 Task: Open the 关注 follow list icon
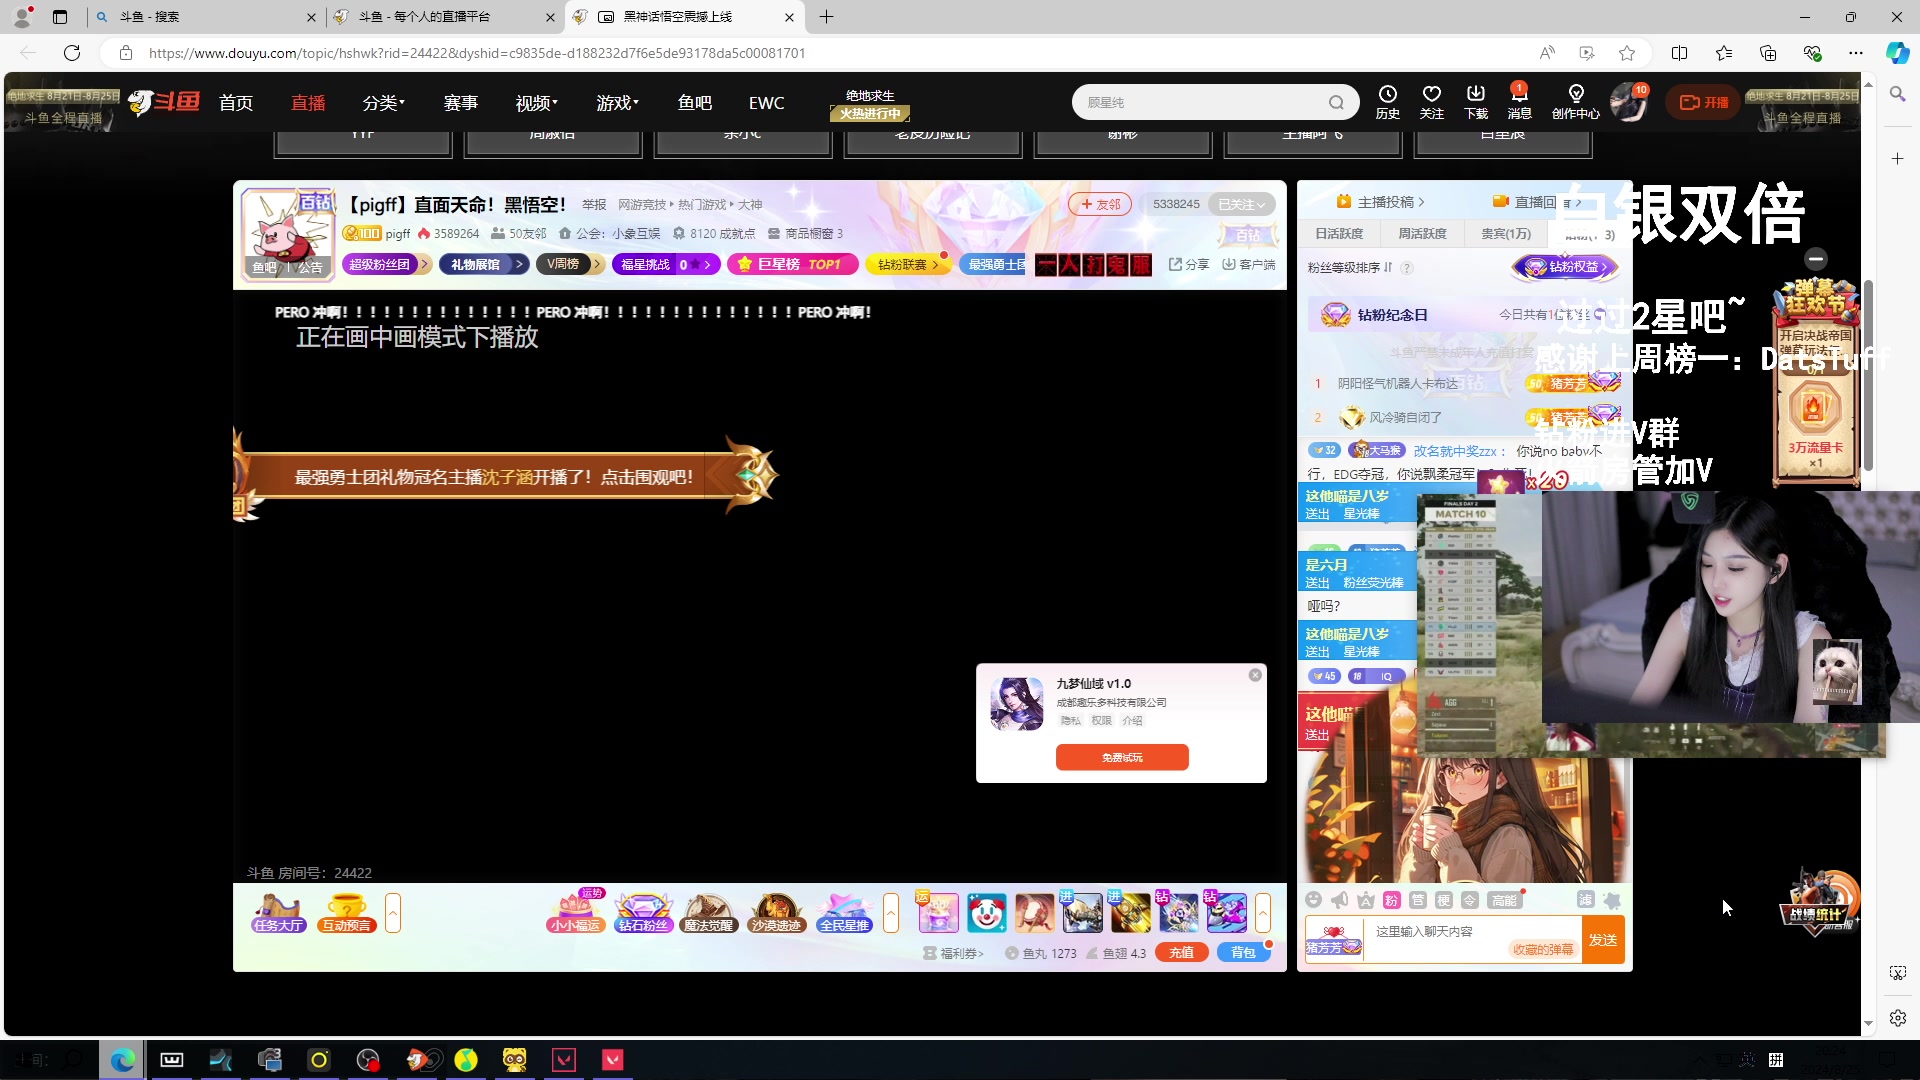coord(1431,101)
